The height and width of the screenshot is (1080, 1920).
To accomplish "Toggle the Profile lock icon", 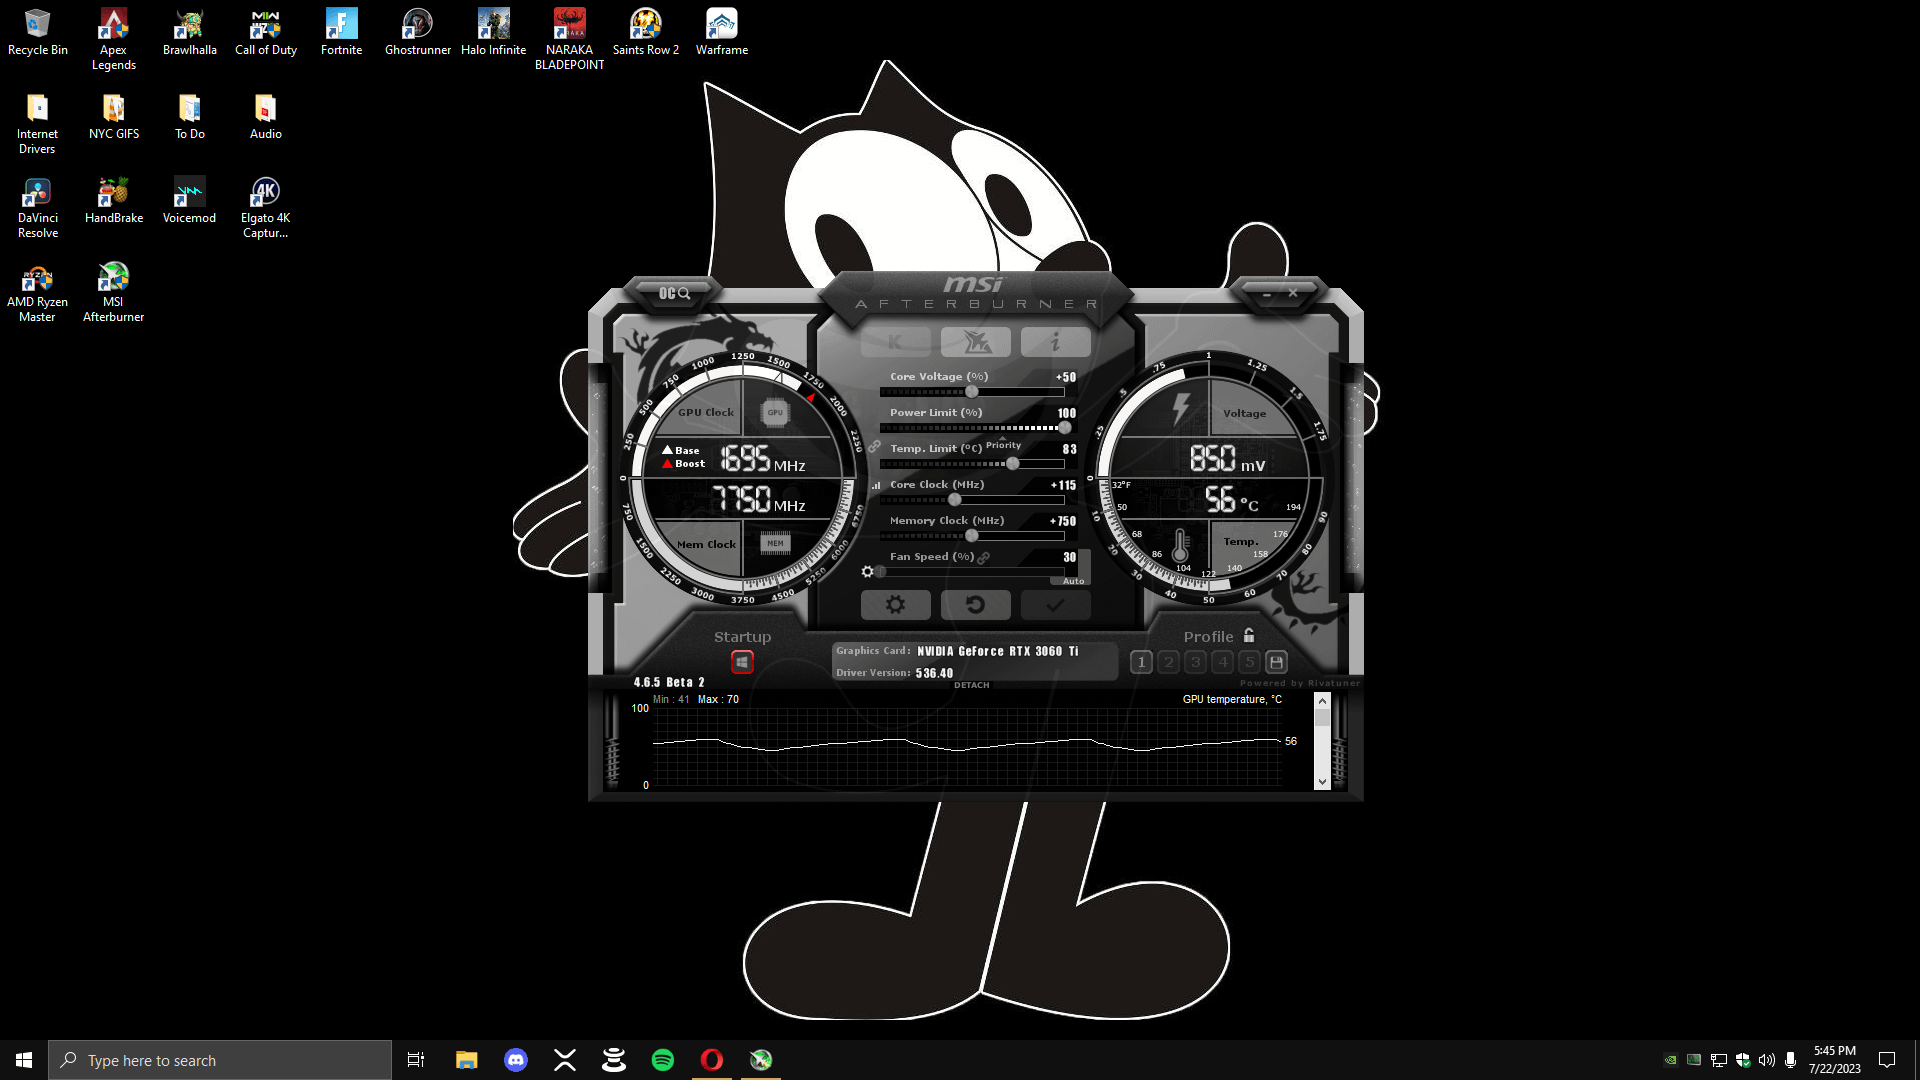I will (x=1249, y=635).
